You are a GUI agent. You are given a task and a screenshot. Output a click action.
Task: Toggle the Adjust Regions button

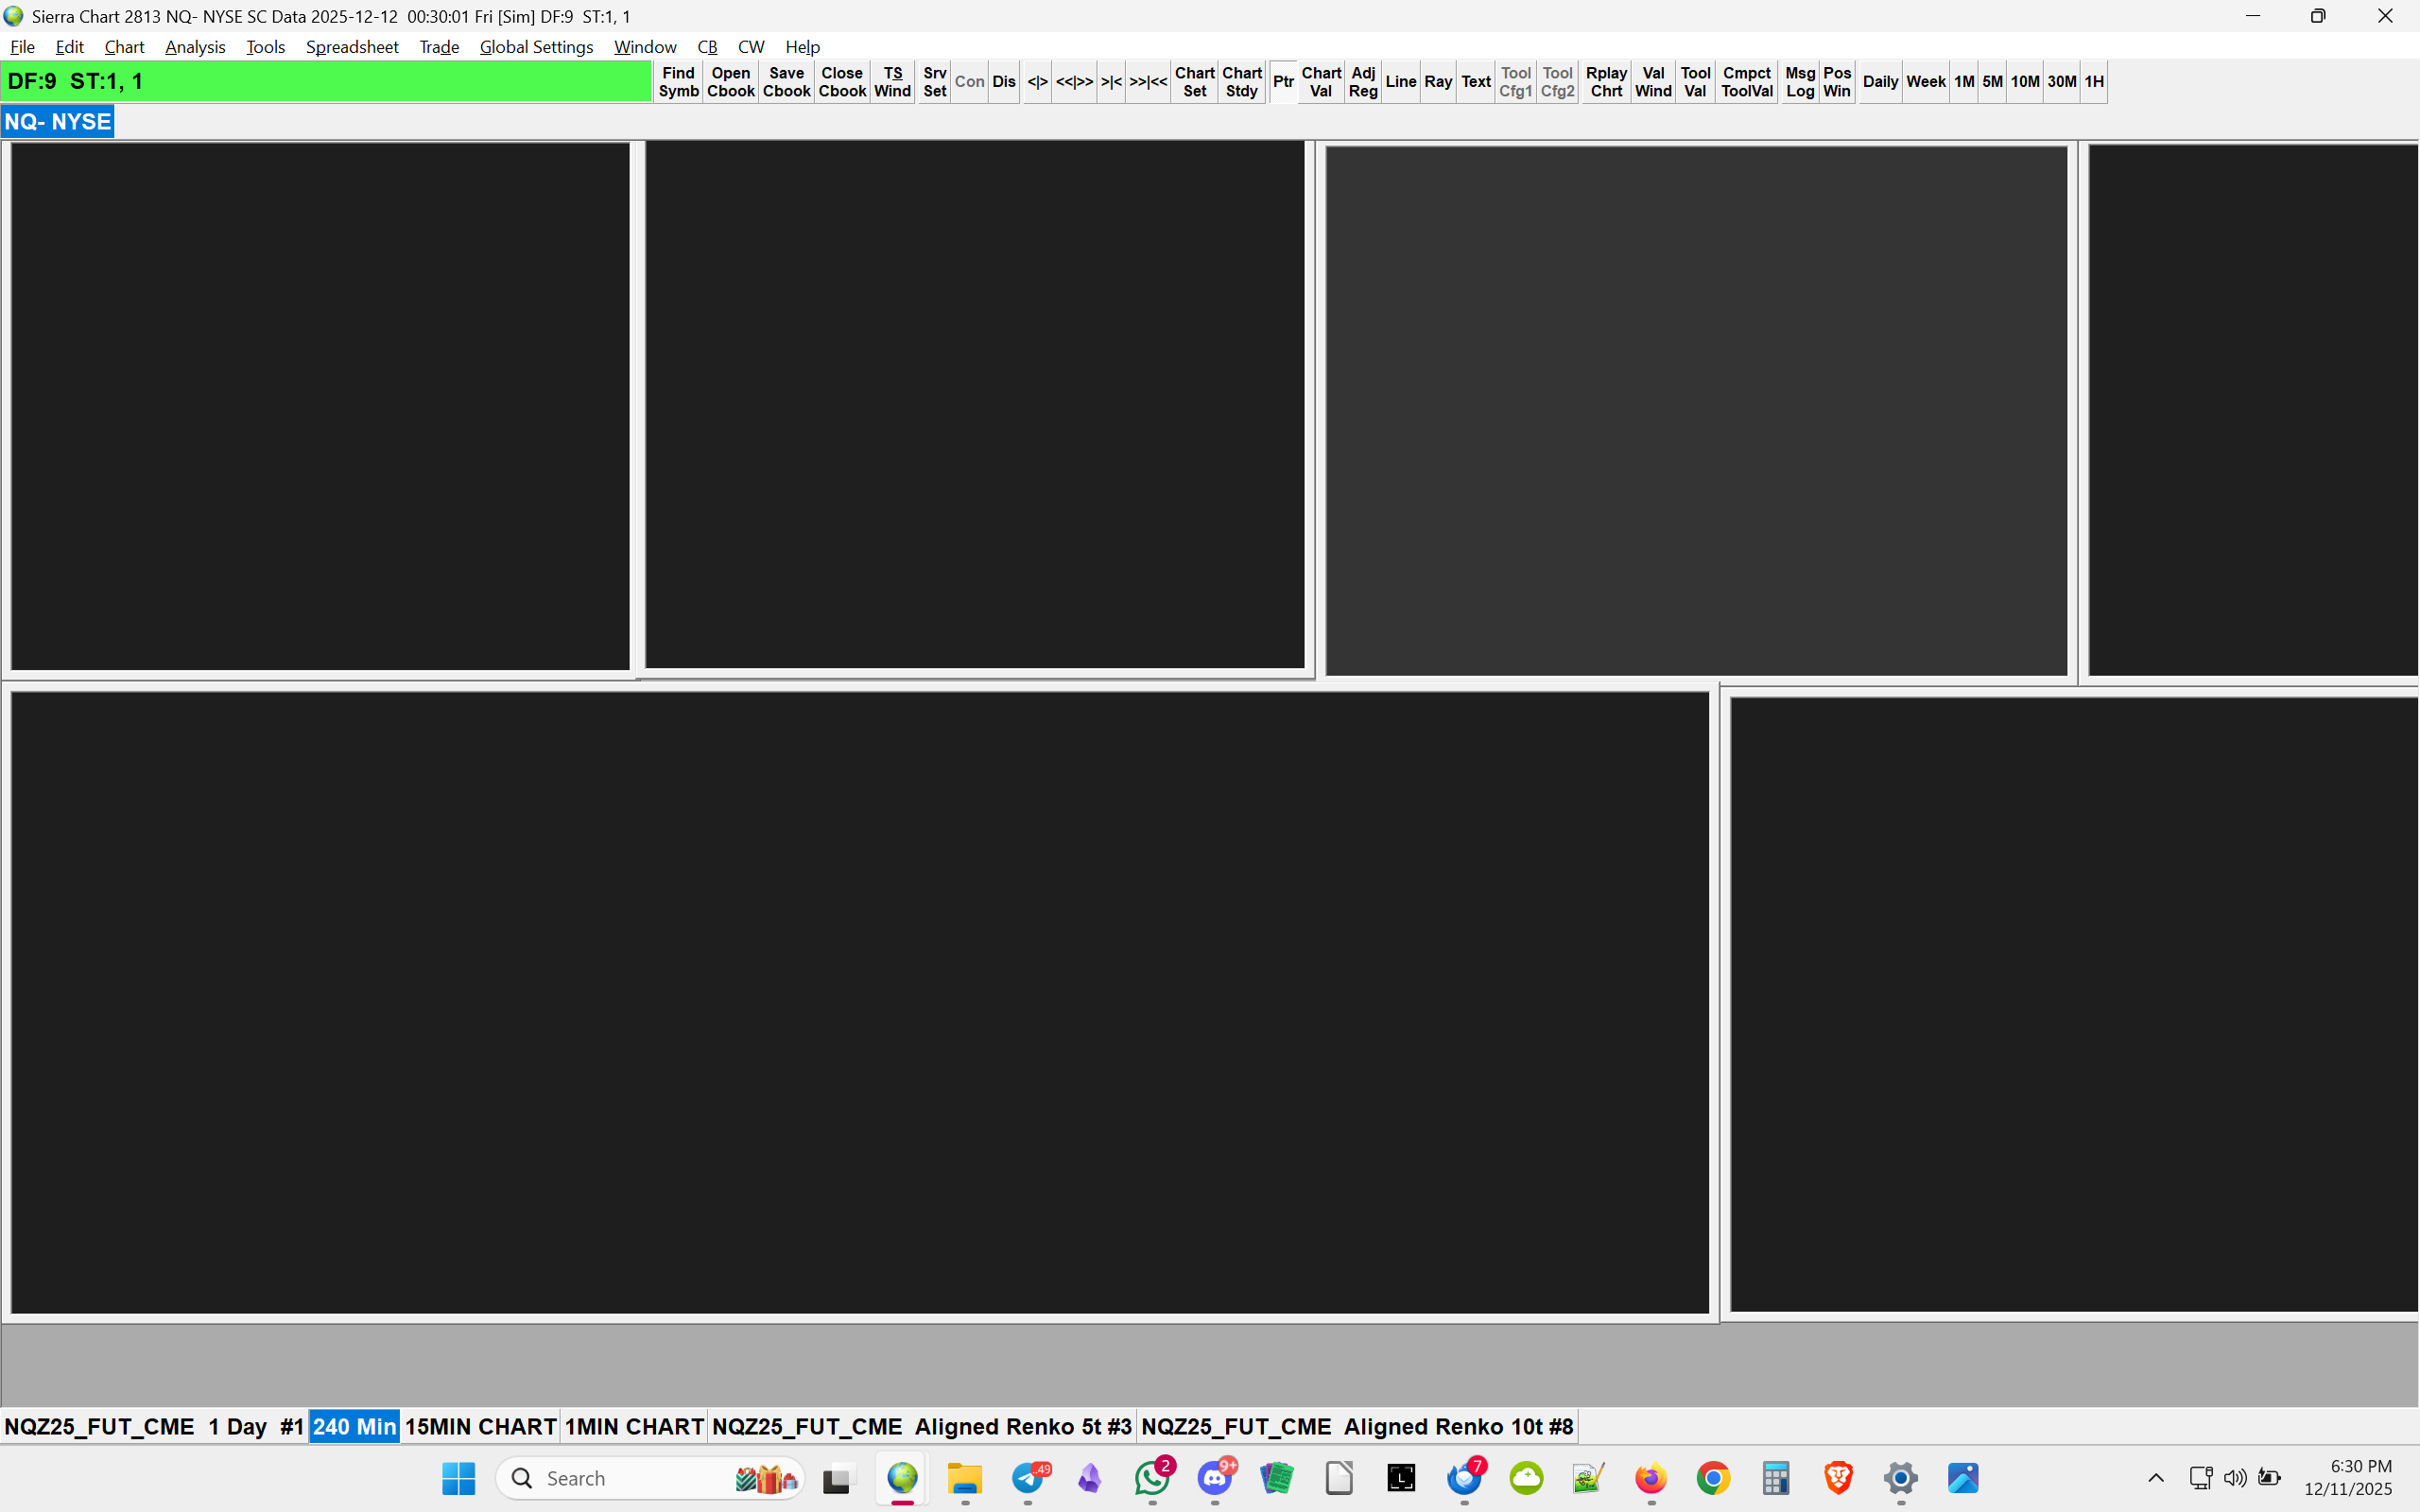pos(1362,82)
